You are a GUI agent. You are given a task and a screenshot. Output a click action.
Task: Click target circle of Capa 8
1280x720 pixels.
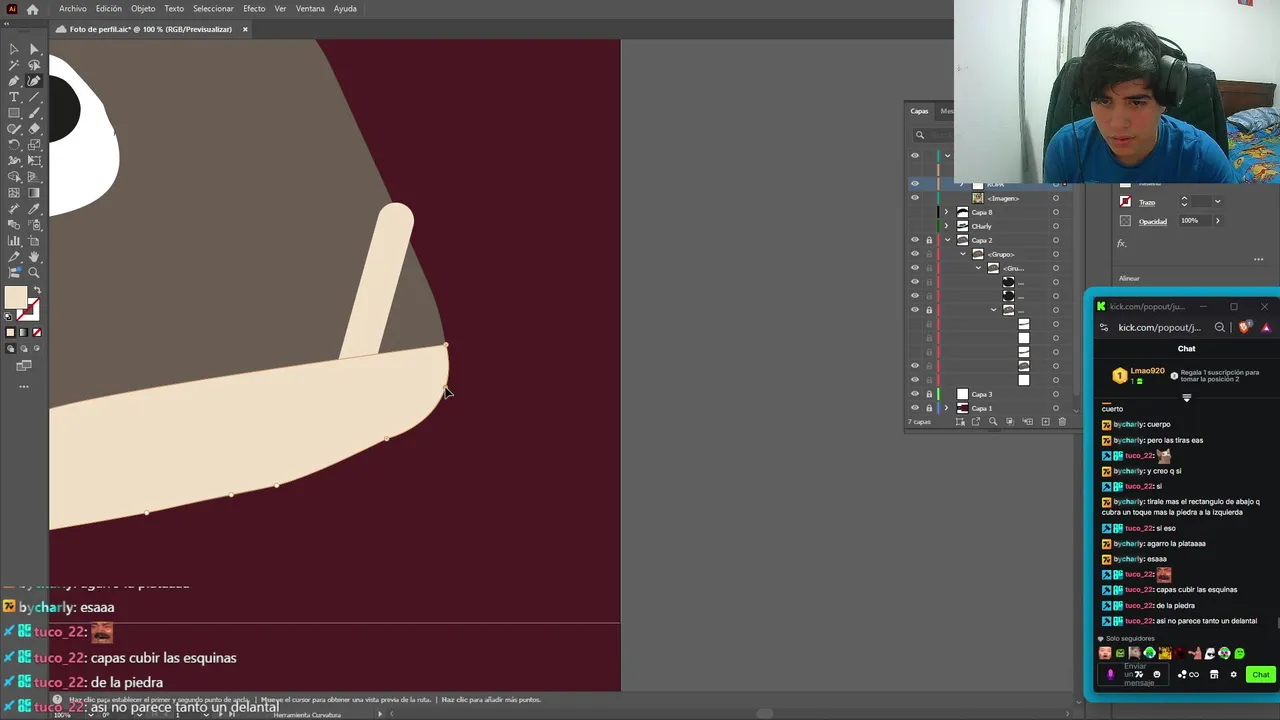pyautogui.click(x=1056, y=212)
